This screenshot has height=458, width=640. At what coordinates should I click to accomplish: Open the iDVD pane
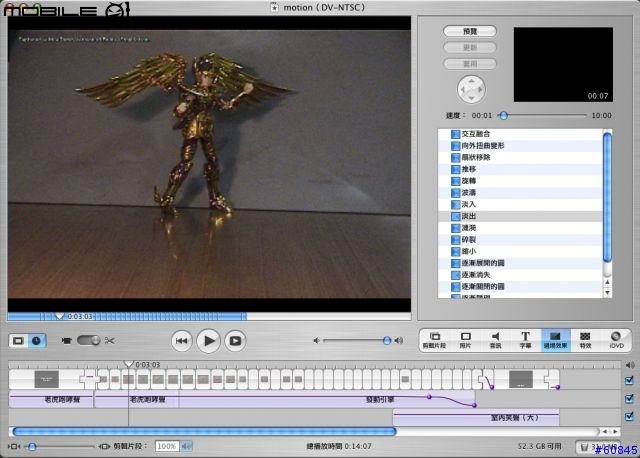point(616,340)
